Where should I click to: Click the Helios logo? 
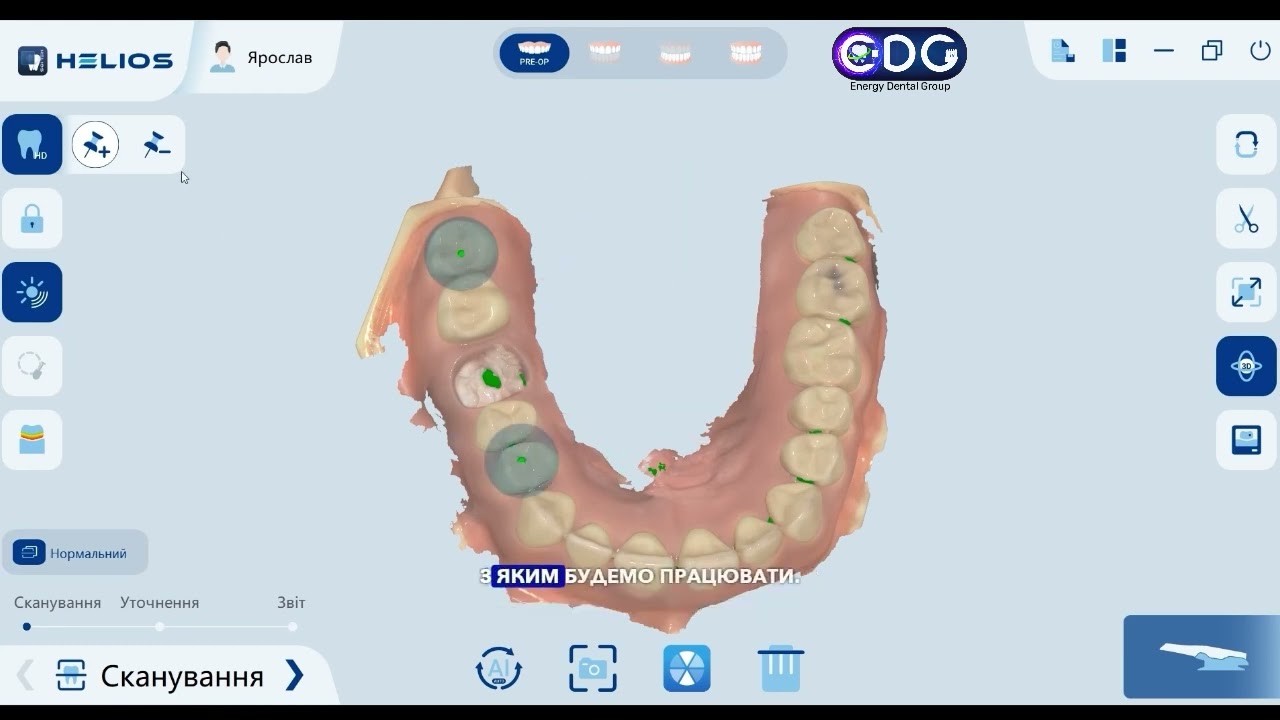coord(95,60)
